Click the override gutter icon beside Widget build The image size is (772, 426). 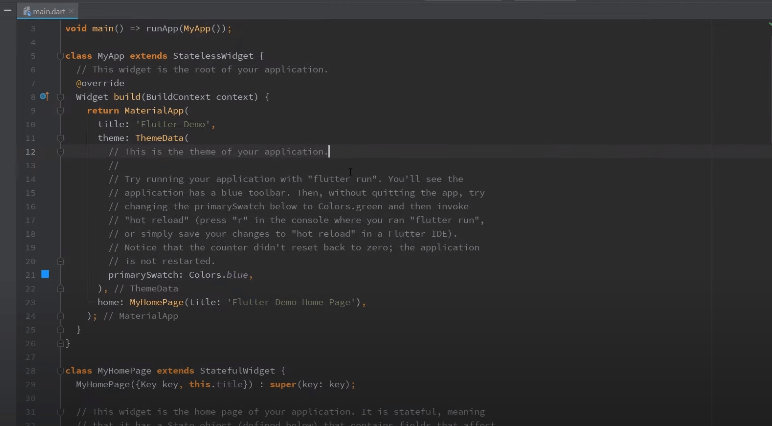pyautogui.click(x=44, y=97)
